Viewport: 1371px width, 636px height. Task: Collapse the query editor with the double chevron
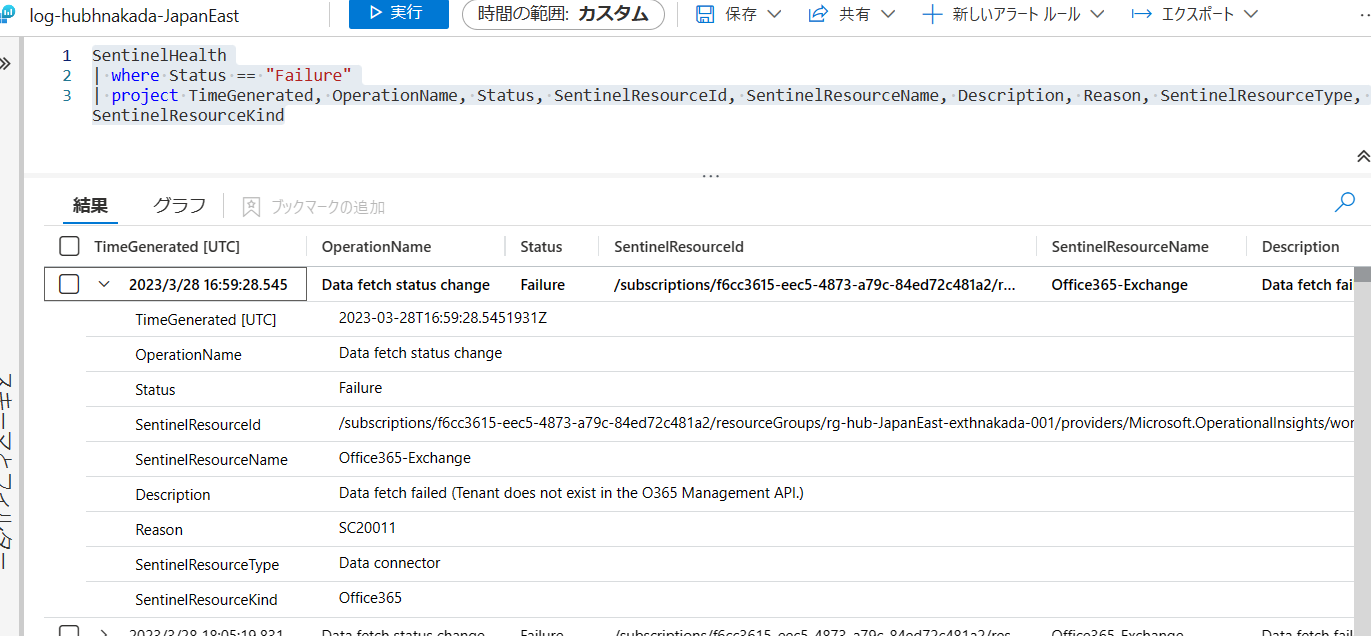1362,156
